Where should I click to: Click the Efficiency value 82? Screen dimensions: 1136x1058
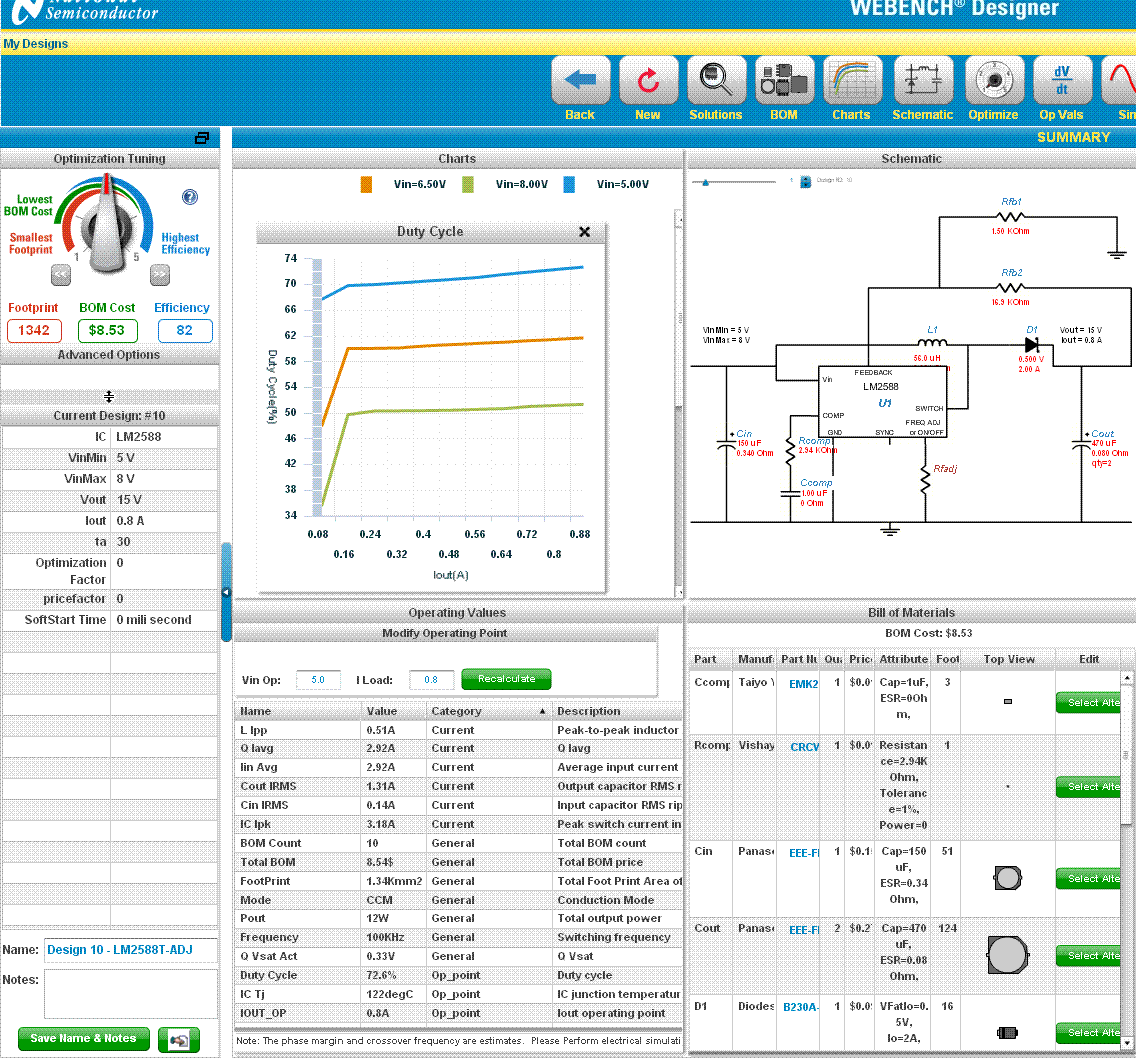[185, 330]
